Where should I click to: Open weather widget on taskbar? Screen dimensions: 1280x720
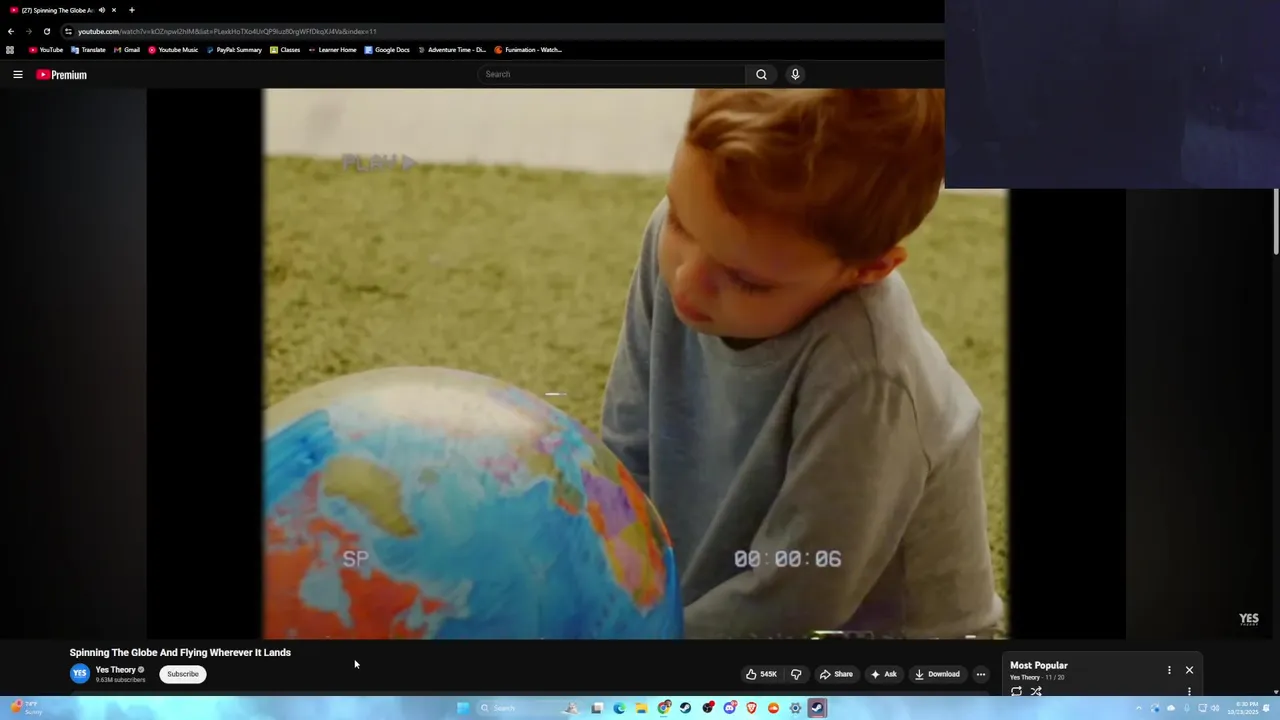click(x=26, y=708)
